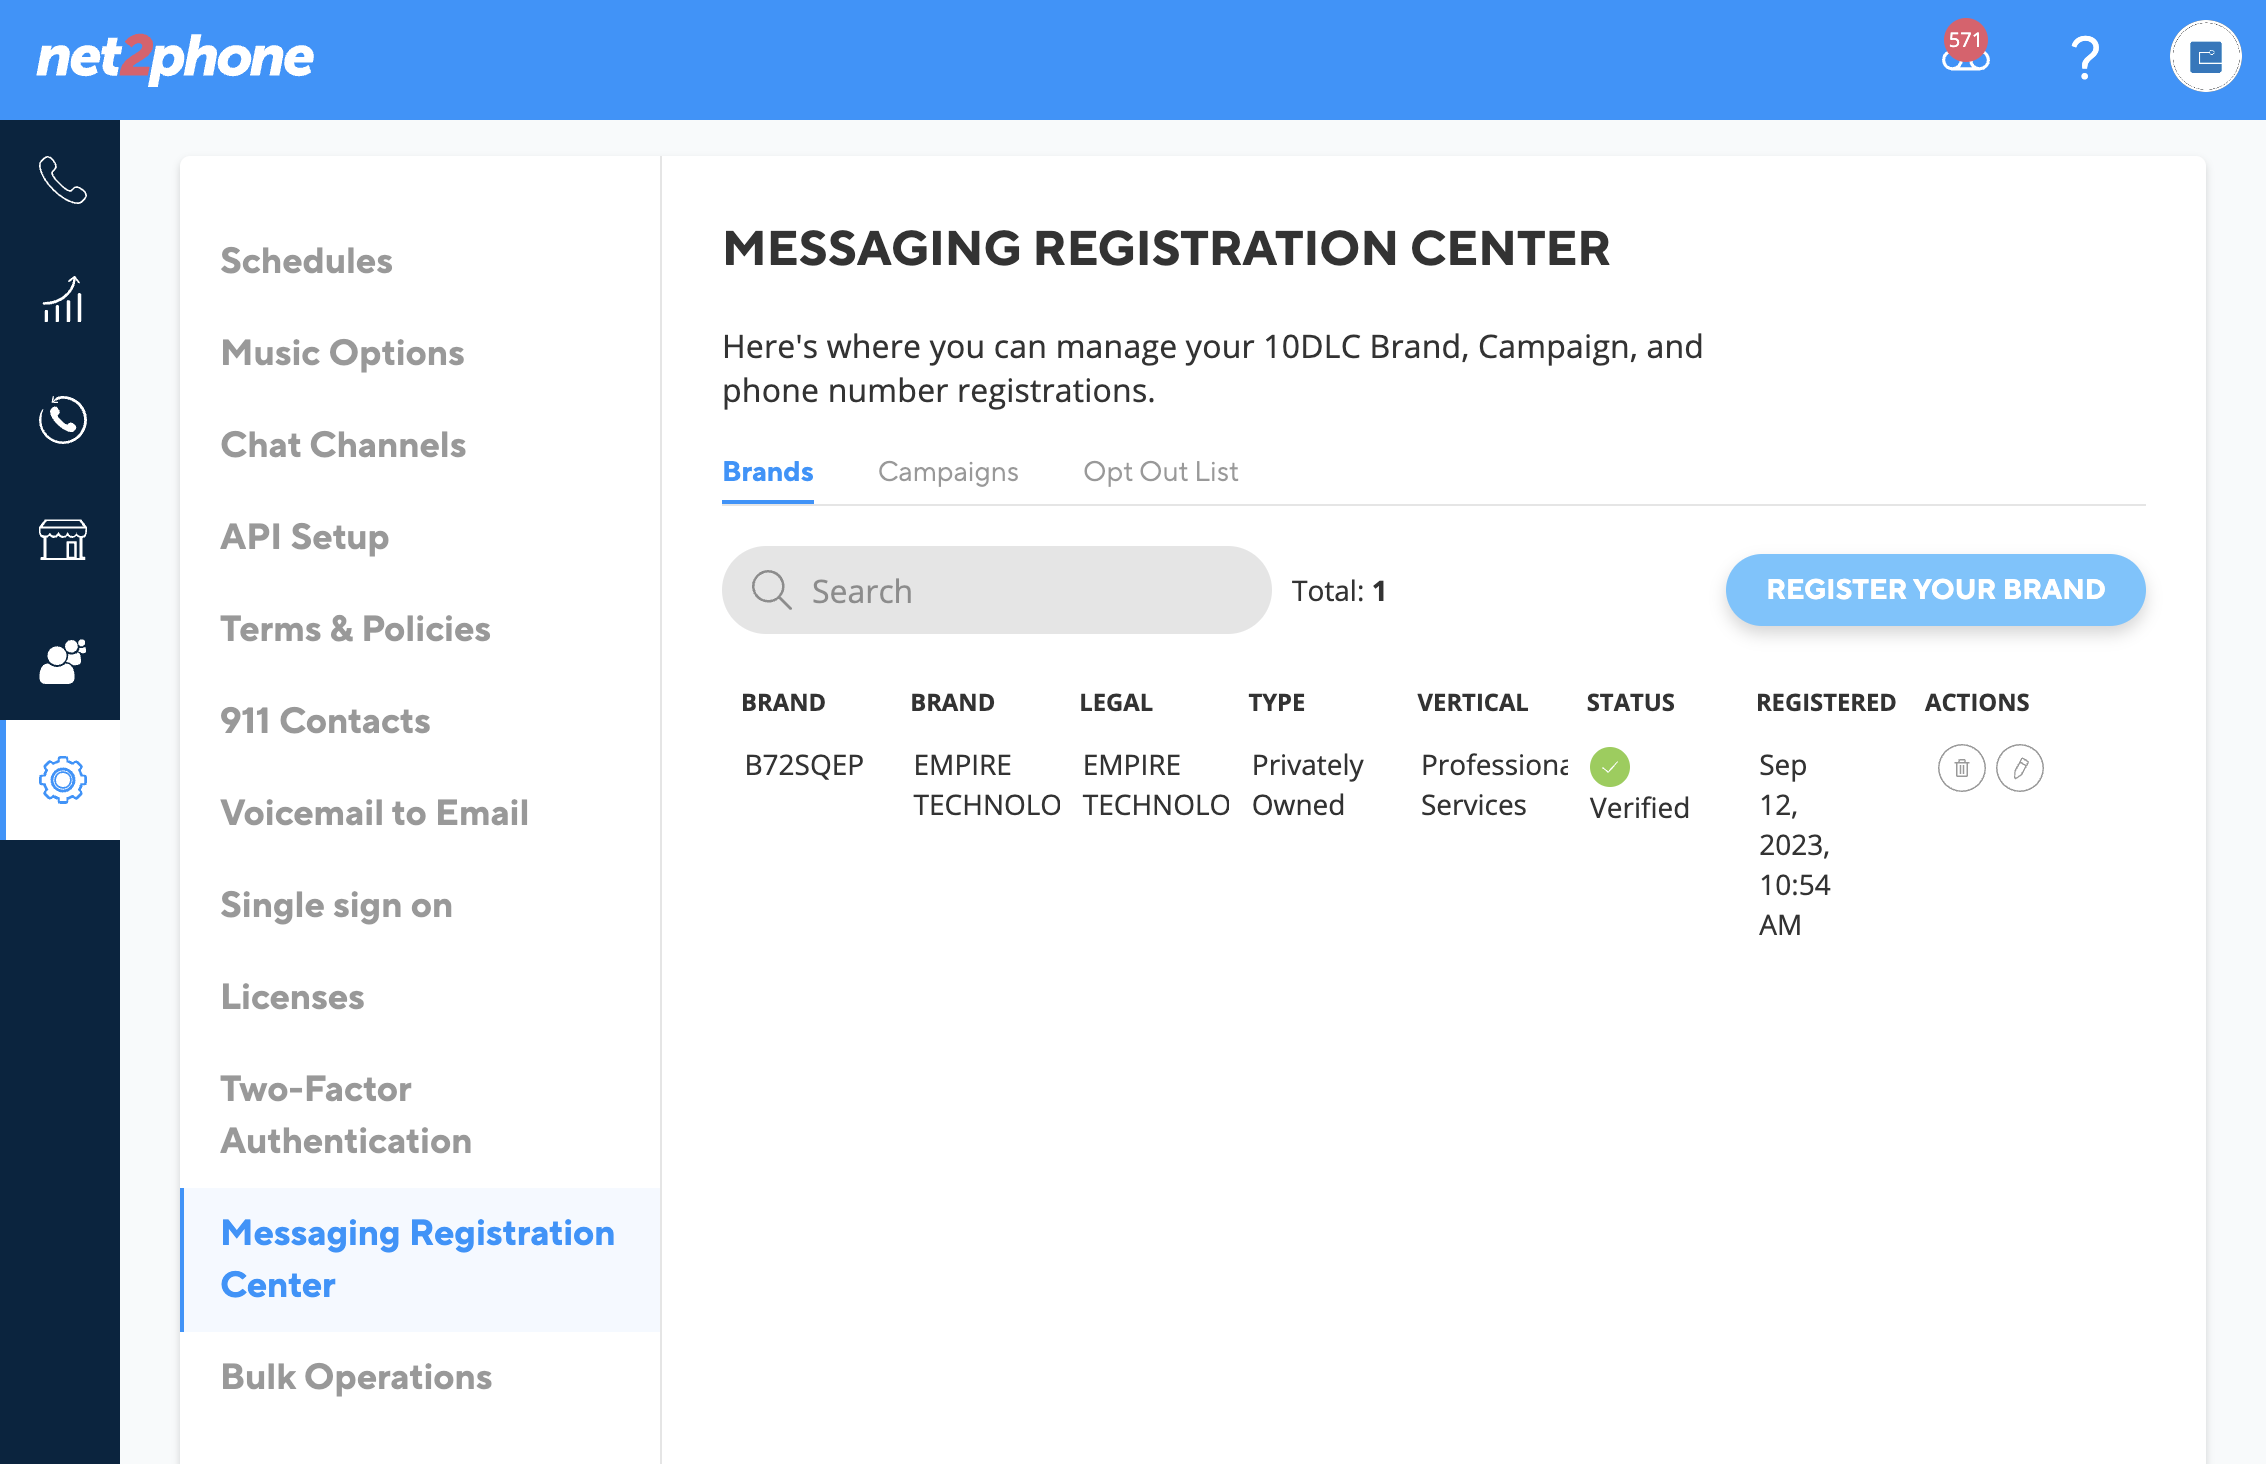Focus the brand Search field
The image size is (2266, 1464).
[996, 590]
